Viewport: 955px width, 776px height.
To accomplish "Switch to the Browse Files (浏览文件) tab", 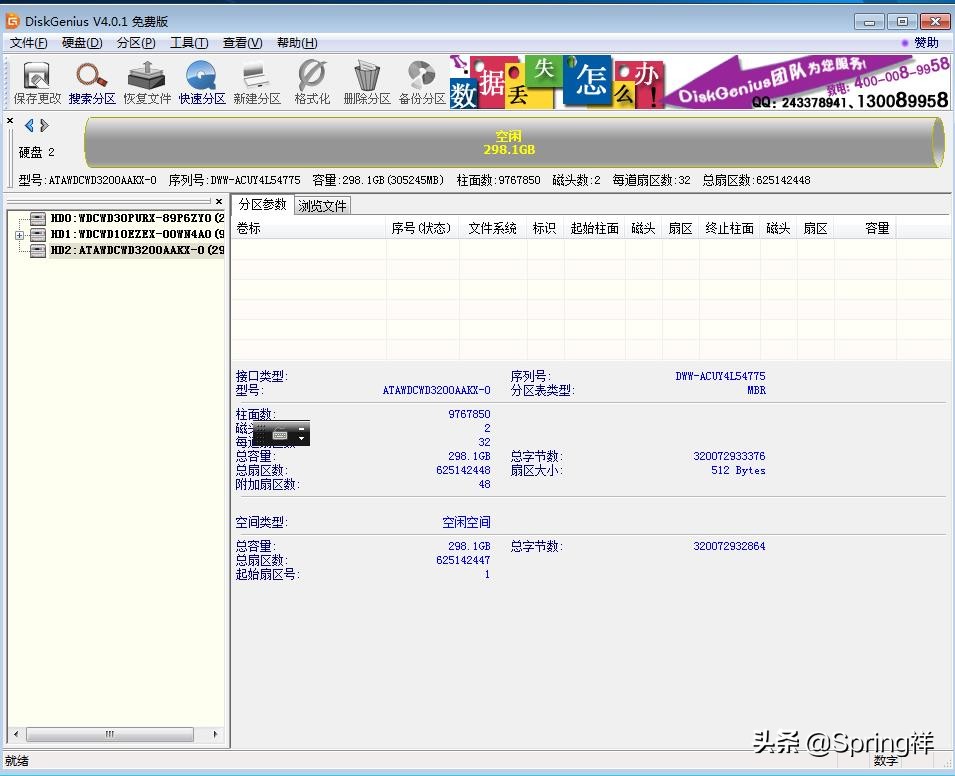I will (x=322, y=206).
